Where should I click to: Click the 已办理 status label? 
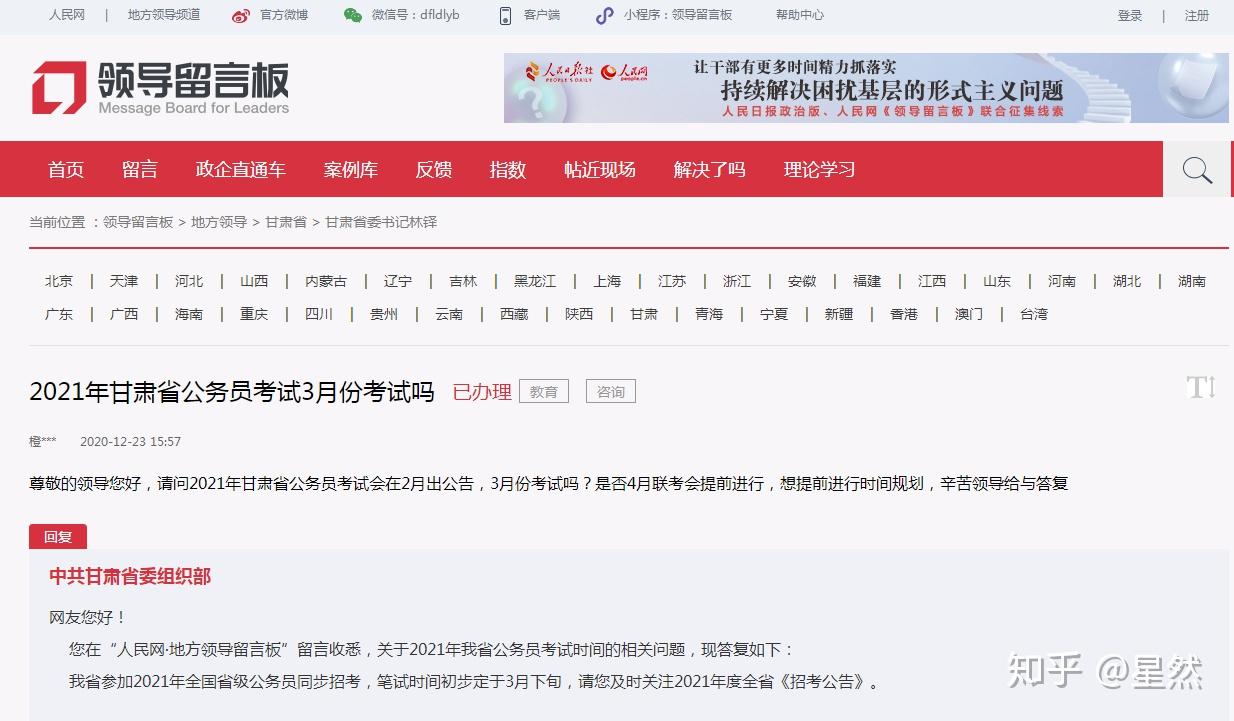(x=482, y=392)
